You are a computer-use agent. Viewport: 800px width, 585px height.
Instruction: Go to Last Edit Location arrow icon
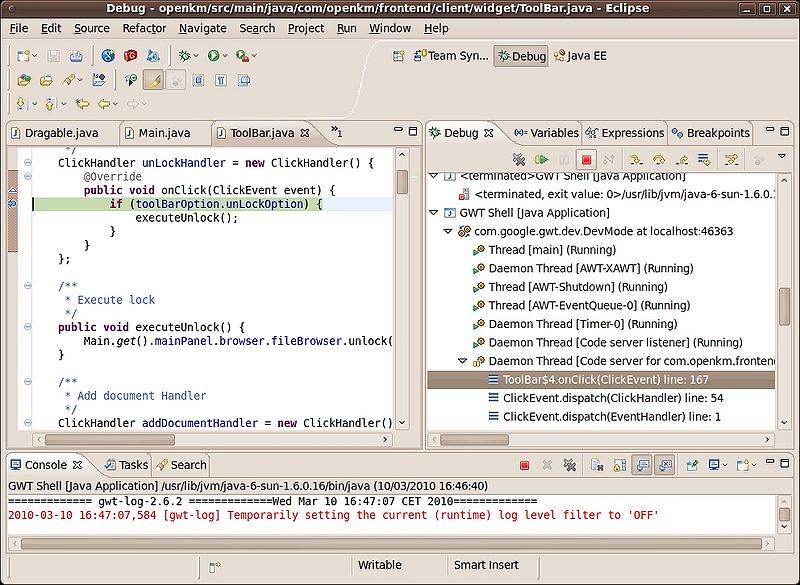coord(82,104)
